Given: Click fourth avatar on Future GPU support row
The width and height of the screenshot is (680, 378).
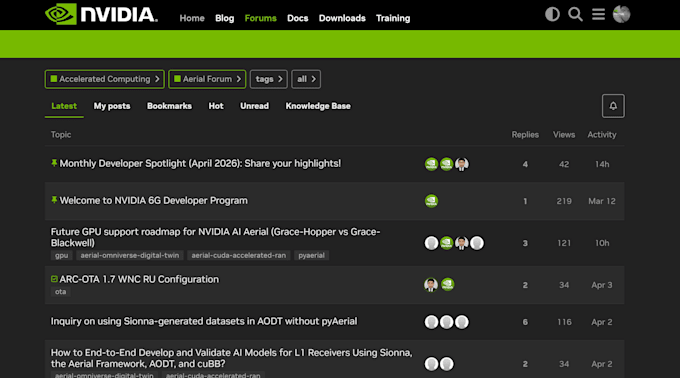Looking at the screenshot, I should (477, 243).
